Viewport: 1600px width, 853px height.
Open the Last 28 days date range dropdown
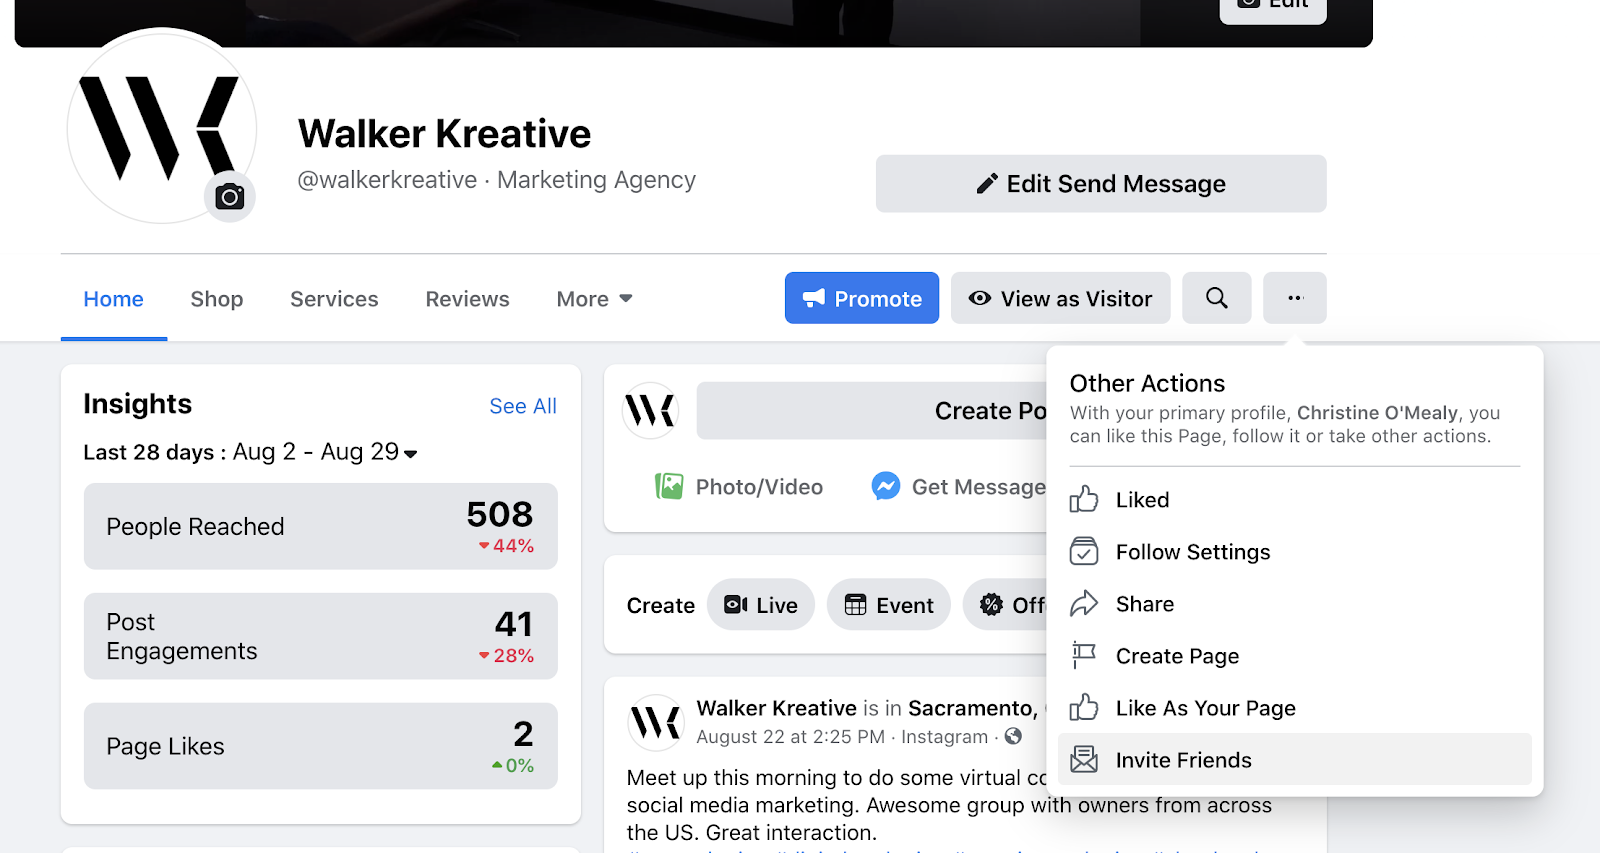coord(325,452)
